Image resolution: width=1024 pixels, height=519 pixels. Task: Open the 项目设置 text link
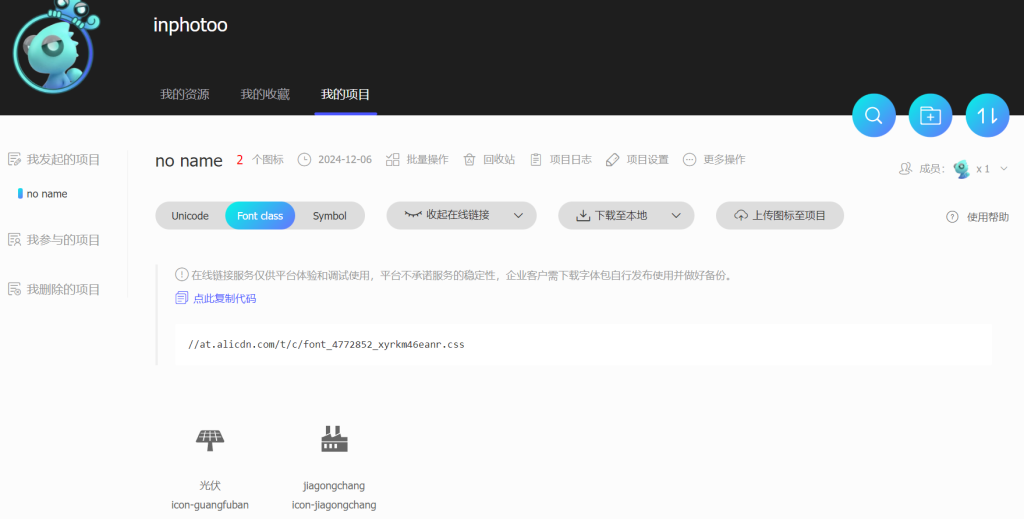648,159
